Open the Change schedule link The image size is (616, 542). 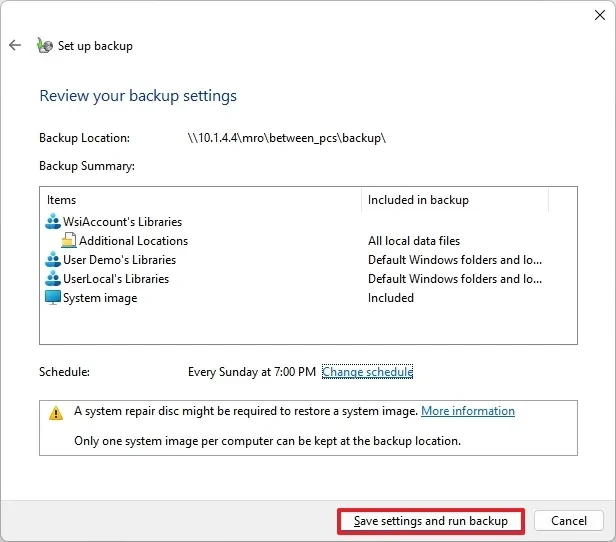click(367, 372)
